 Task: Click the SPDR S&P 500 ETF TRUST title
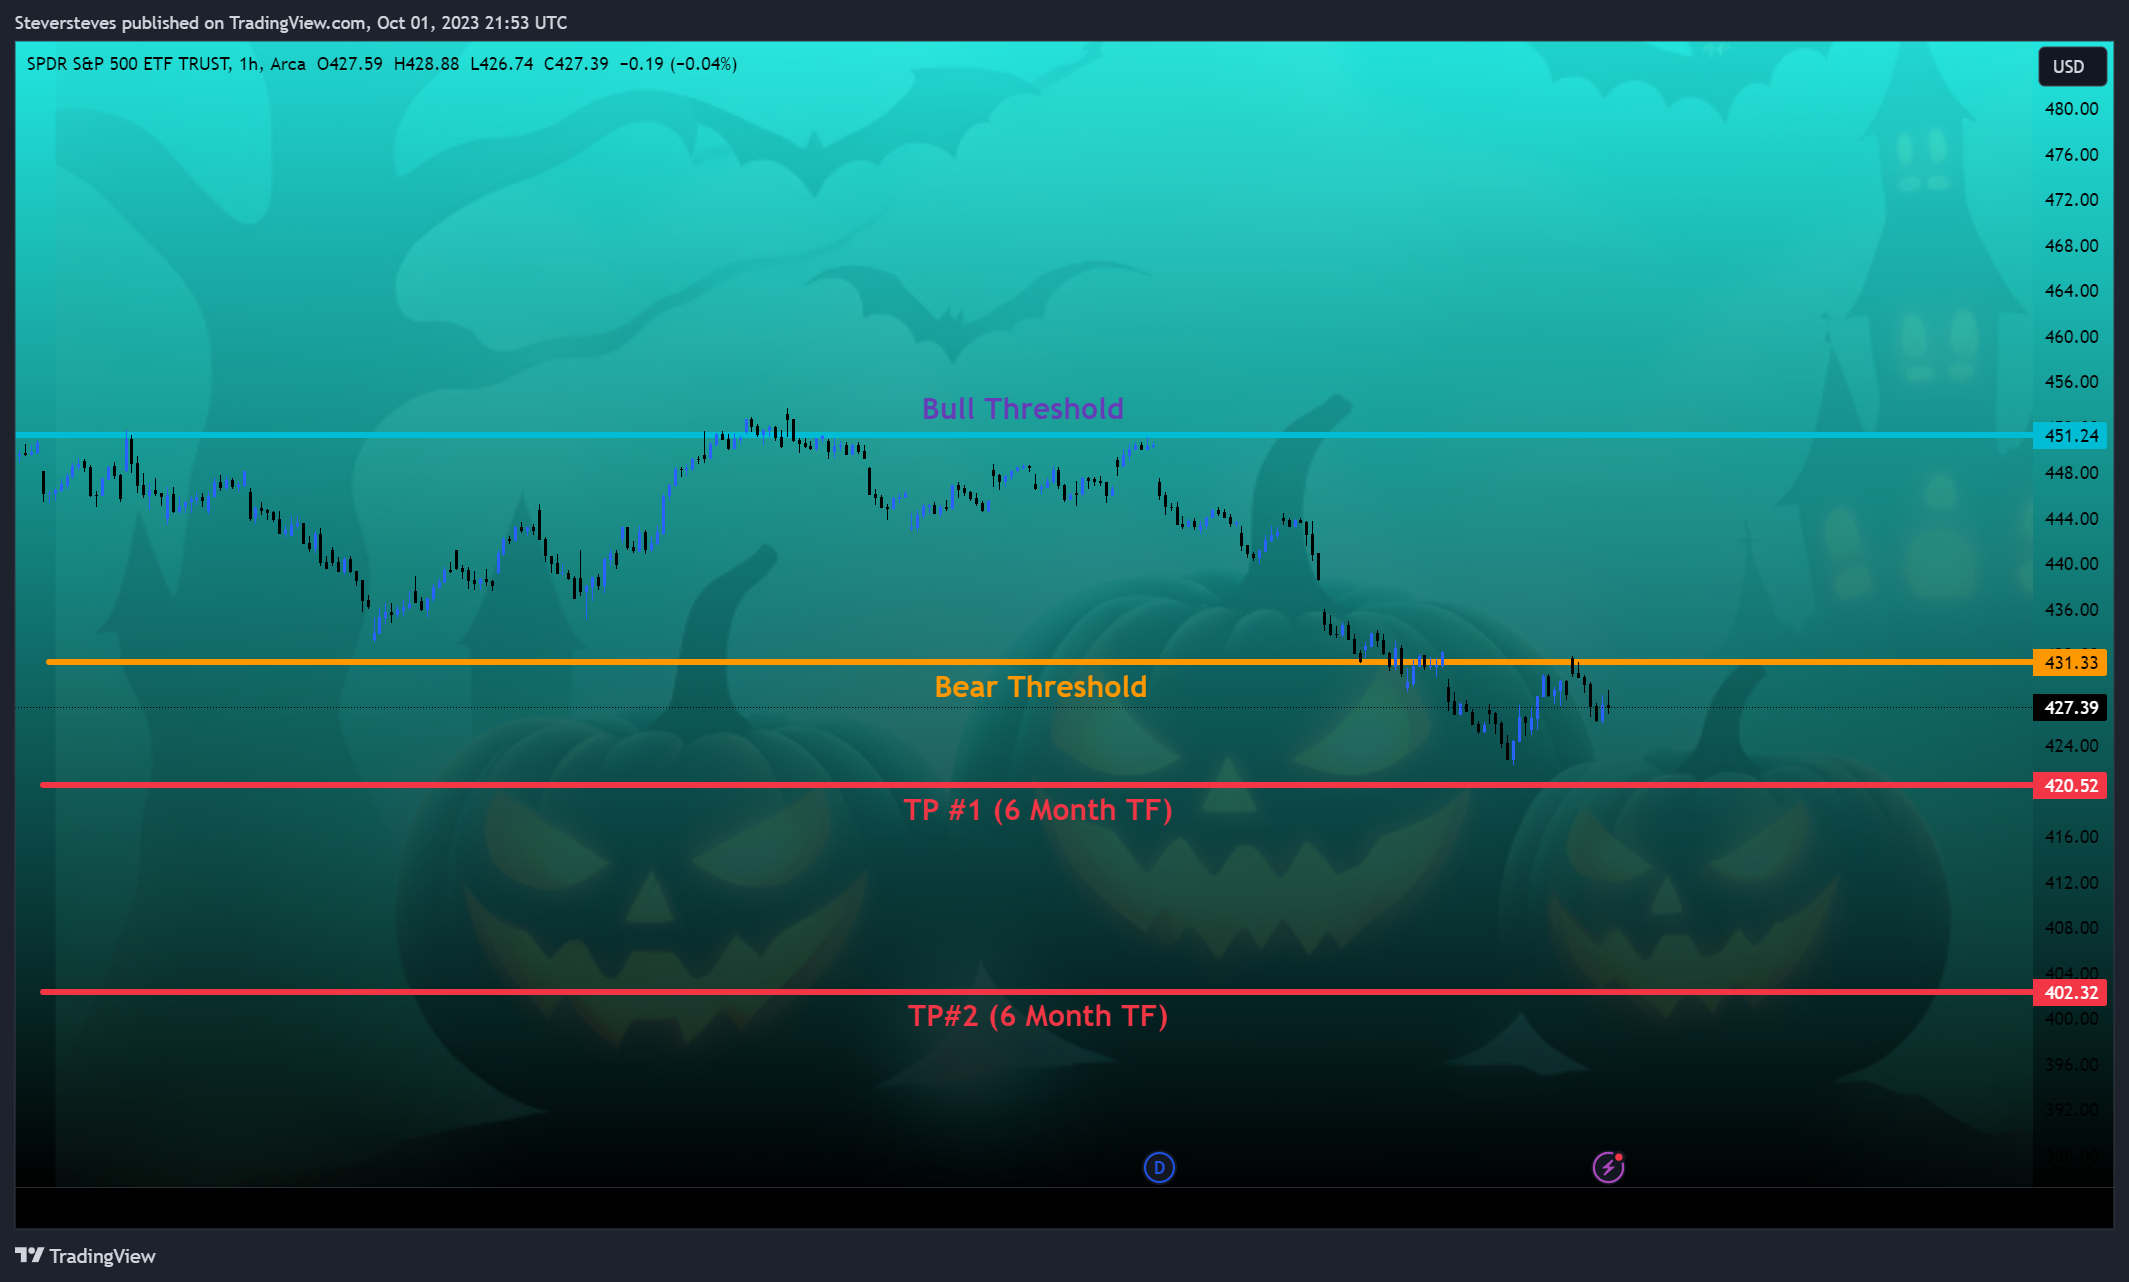click(128, 64)
